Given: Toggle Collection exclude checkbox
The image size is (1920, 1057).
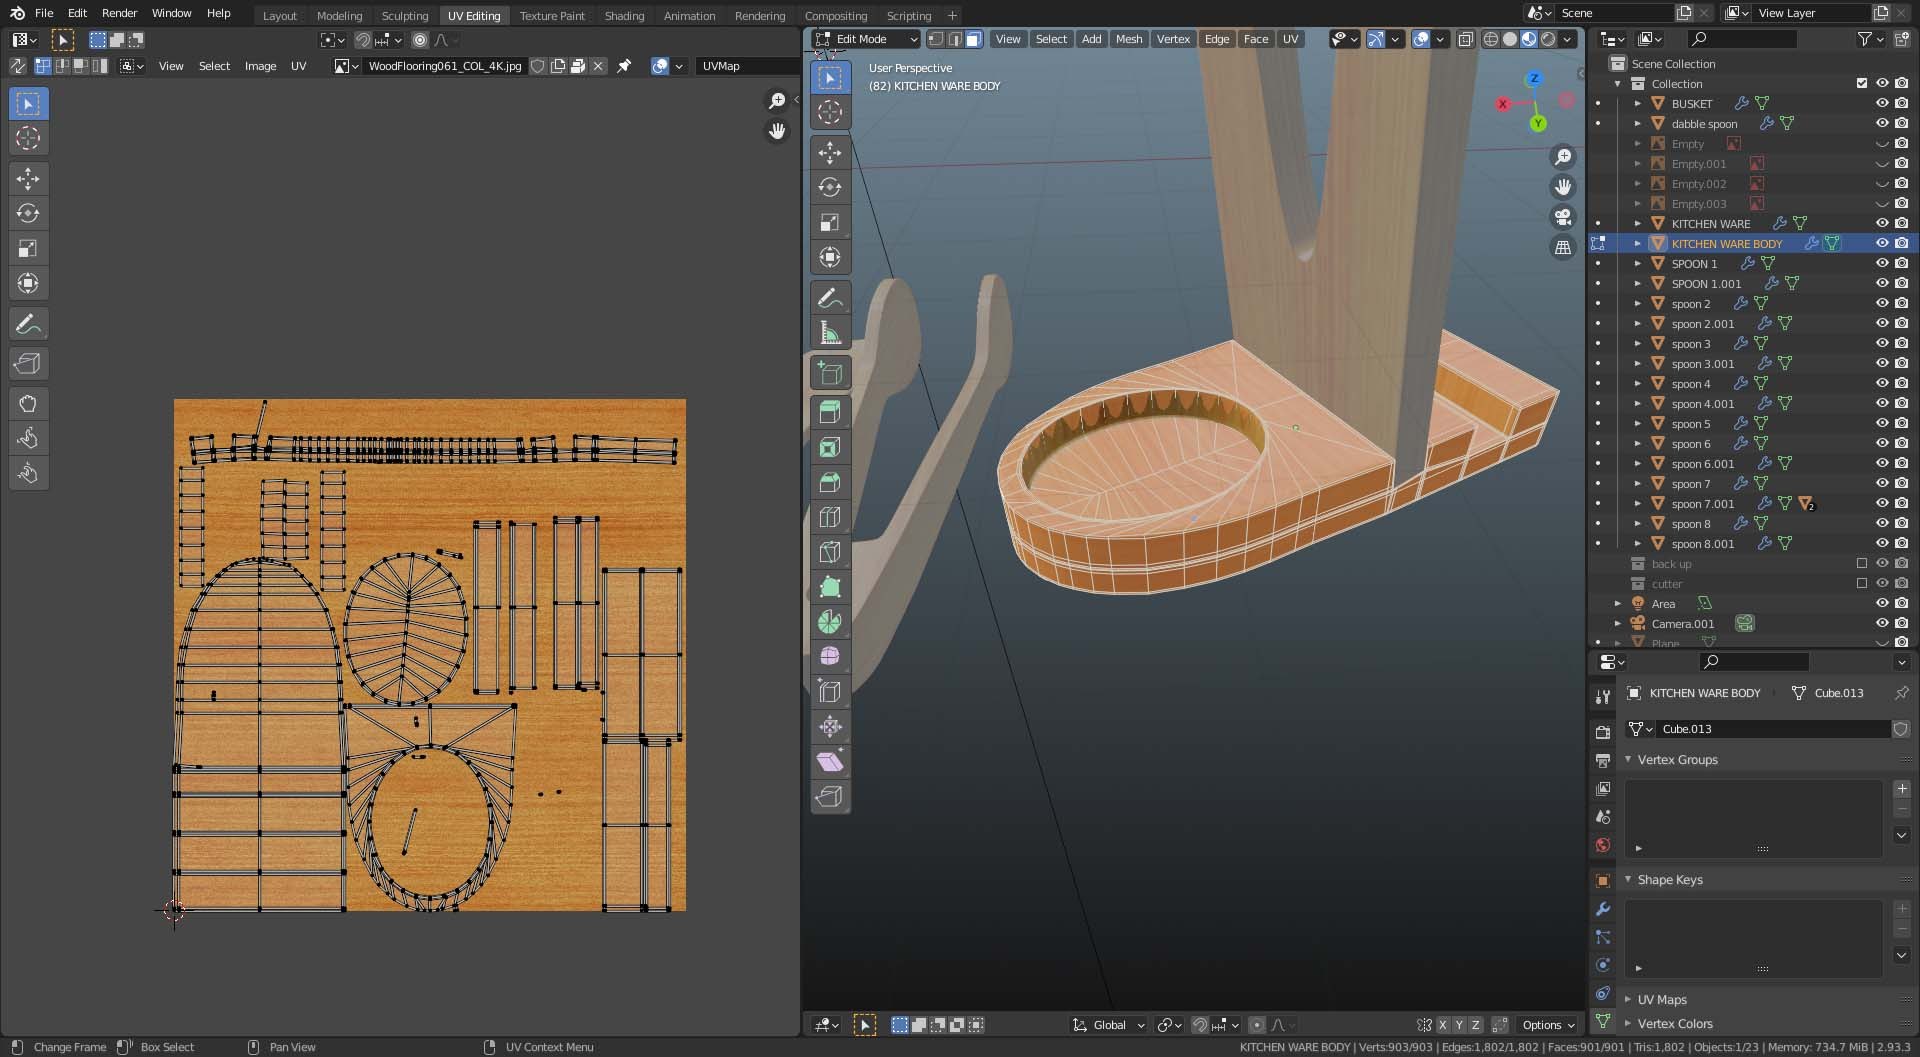Looking at the screenshot, I should [x=1862, y=83].
